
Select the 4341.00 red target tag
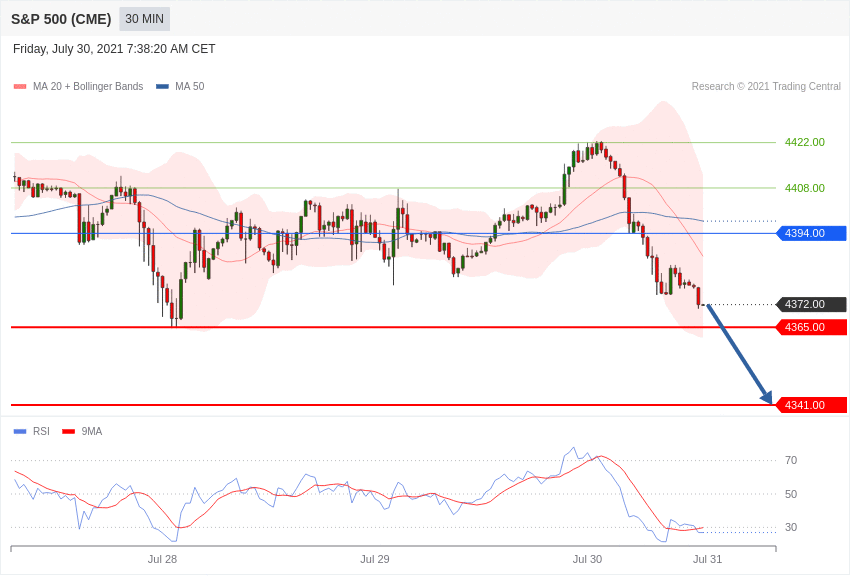811,405
